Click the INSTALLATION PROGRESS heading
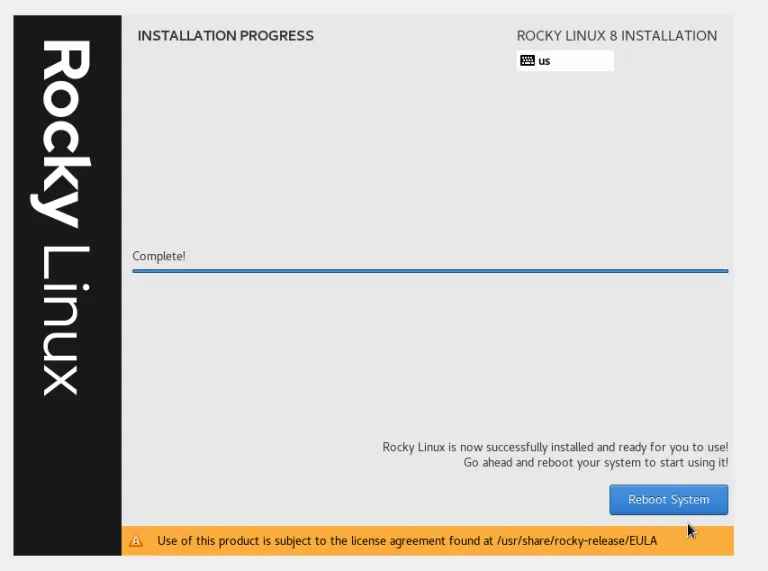 click(x=226, y=36)
